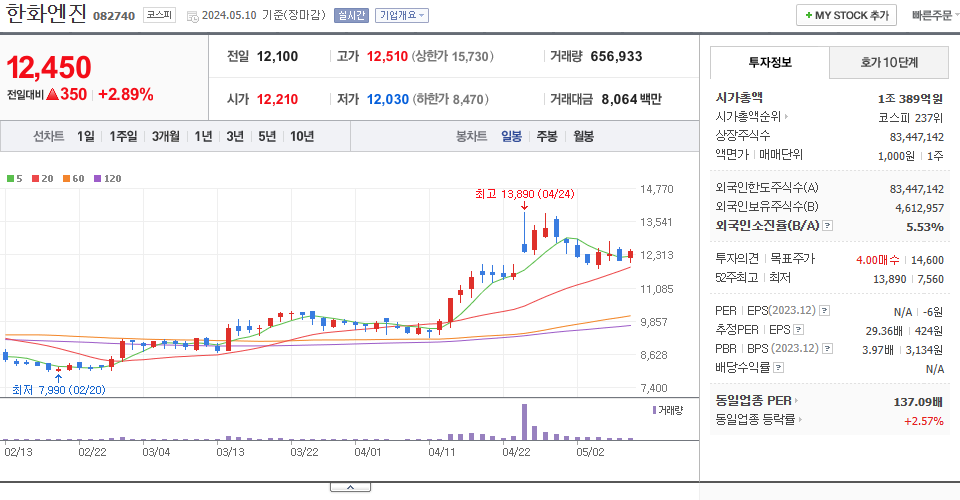Click the 동일업종 PER value 137.09배

click(x=918, y=402)
